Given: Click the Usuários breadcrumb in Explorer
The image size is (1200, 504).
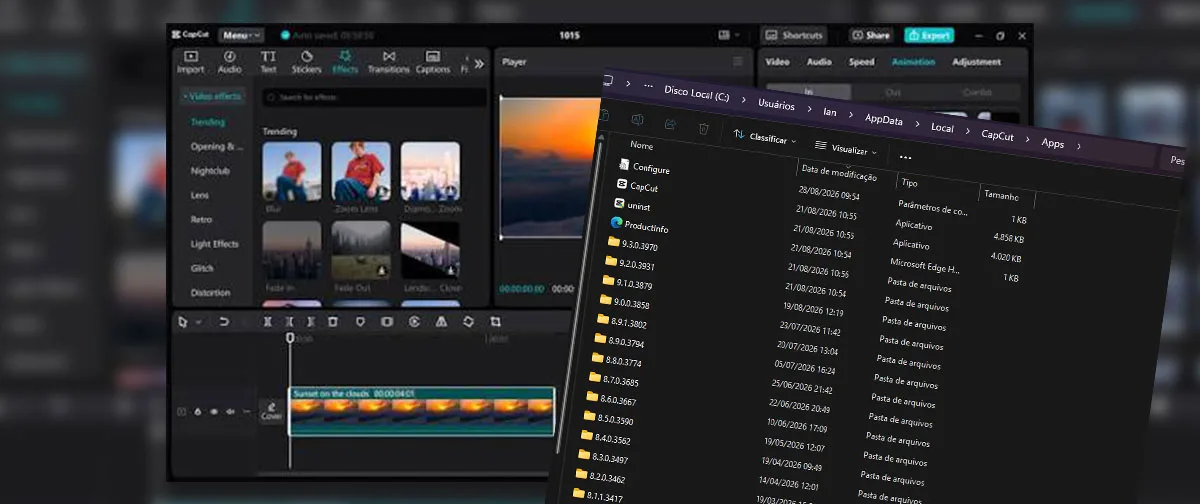Looking at the screenshot, I should point(776,104).
